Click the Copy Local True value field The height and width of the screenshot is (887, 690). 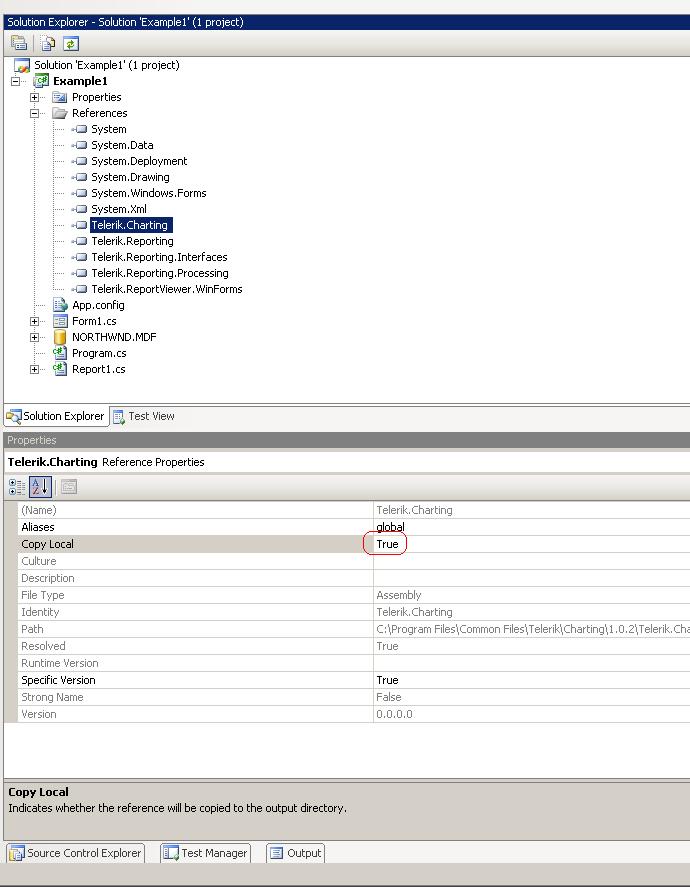[532, 544]
